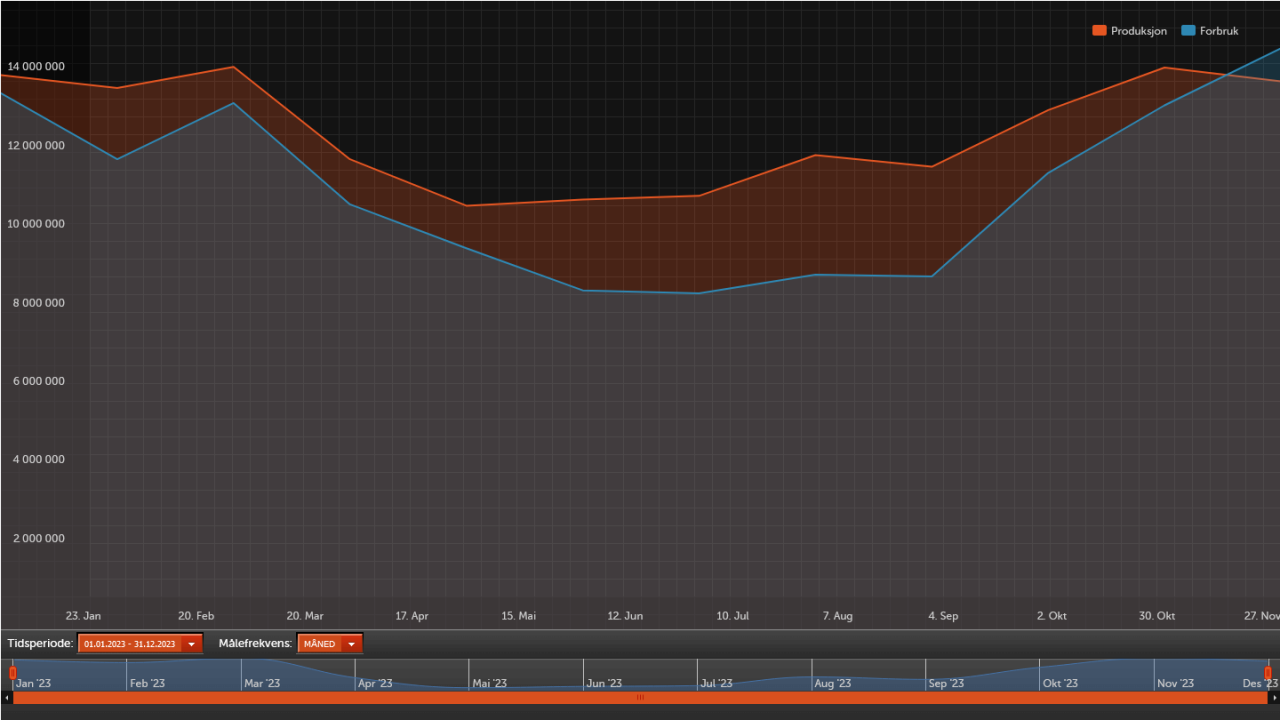Select Jun '23 in the timeline navigator
Image resolution: width=1280 pixels, height=720 pixels.
pos(604,683)
